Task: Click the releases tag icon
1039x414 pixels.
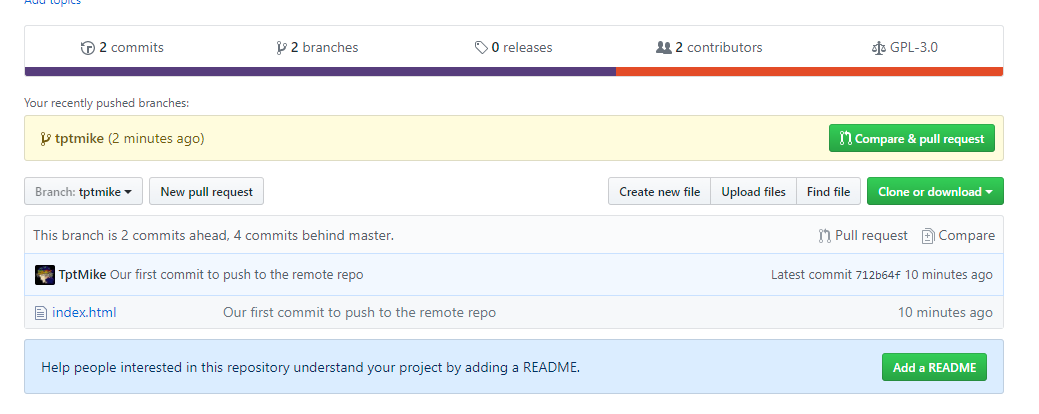Action: click(x=481, y=48)
